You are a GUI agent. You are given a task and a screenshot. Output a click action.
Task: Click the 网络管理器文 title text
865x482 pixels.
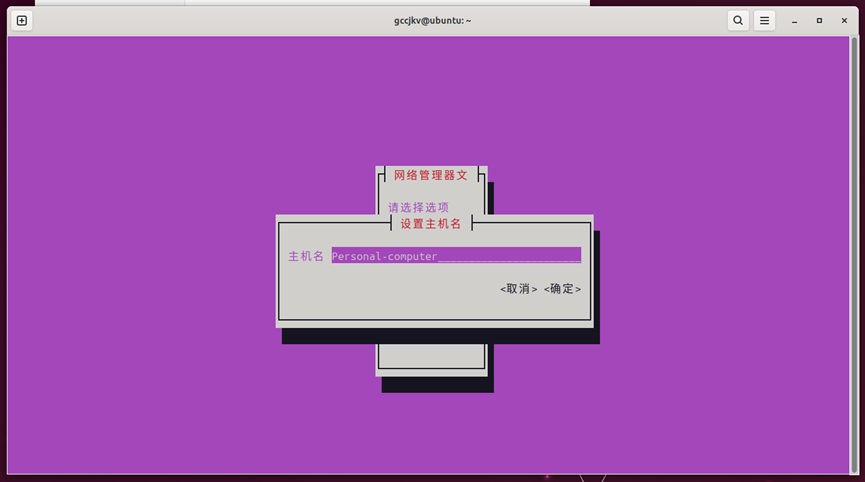[430, 175]
